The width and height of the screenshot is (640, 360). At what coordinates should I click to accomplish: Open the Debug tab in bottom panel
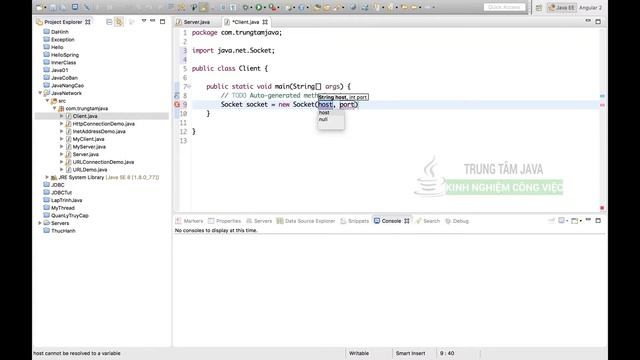tap(457, 221)
